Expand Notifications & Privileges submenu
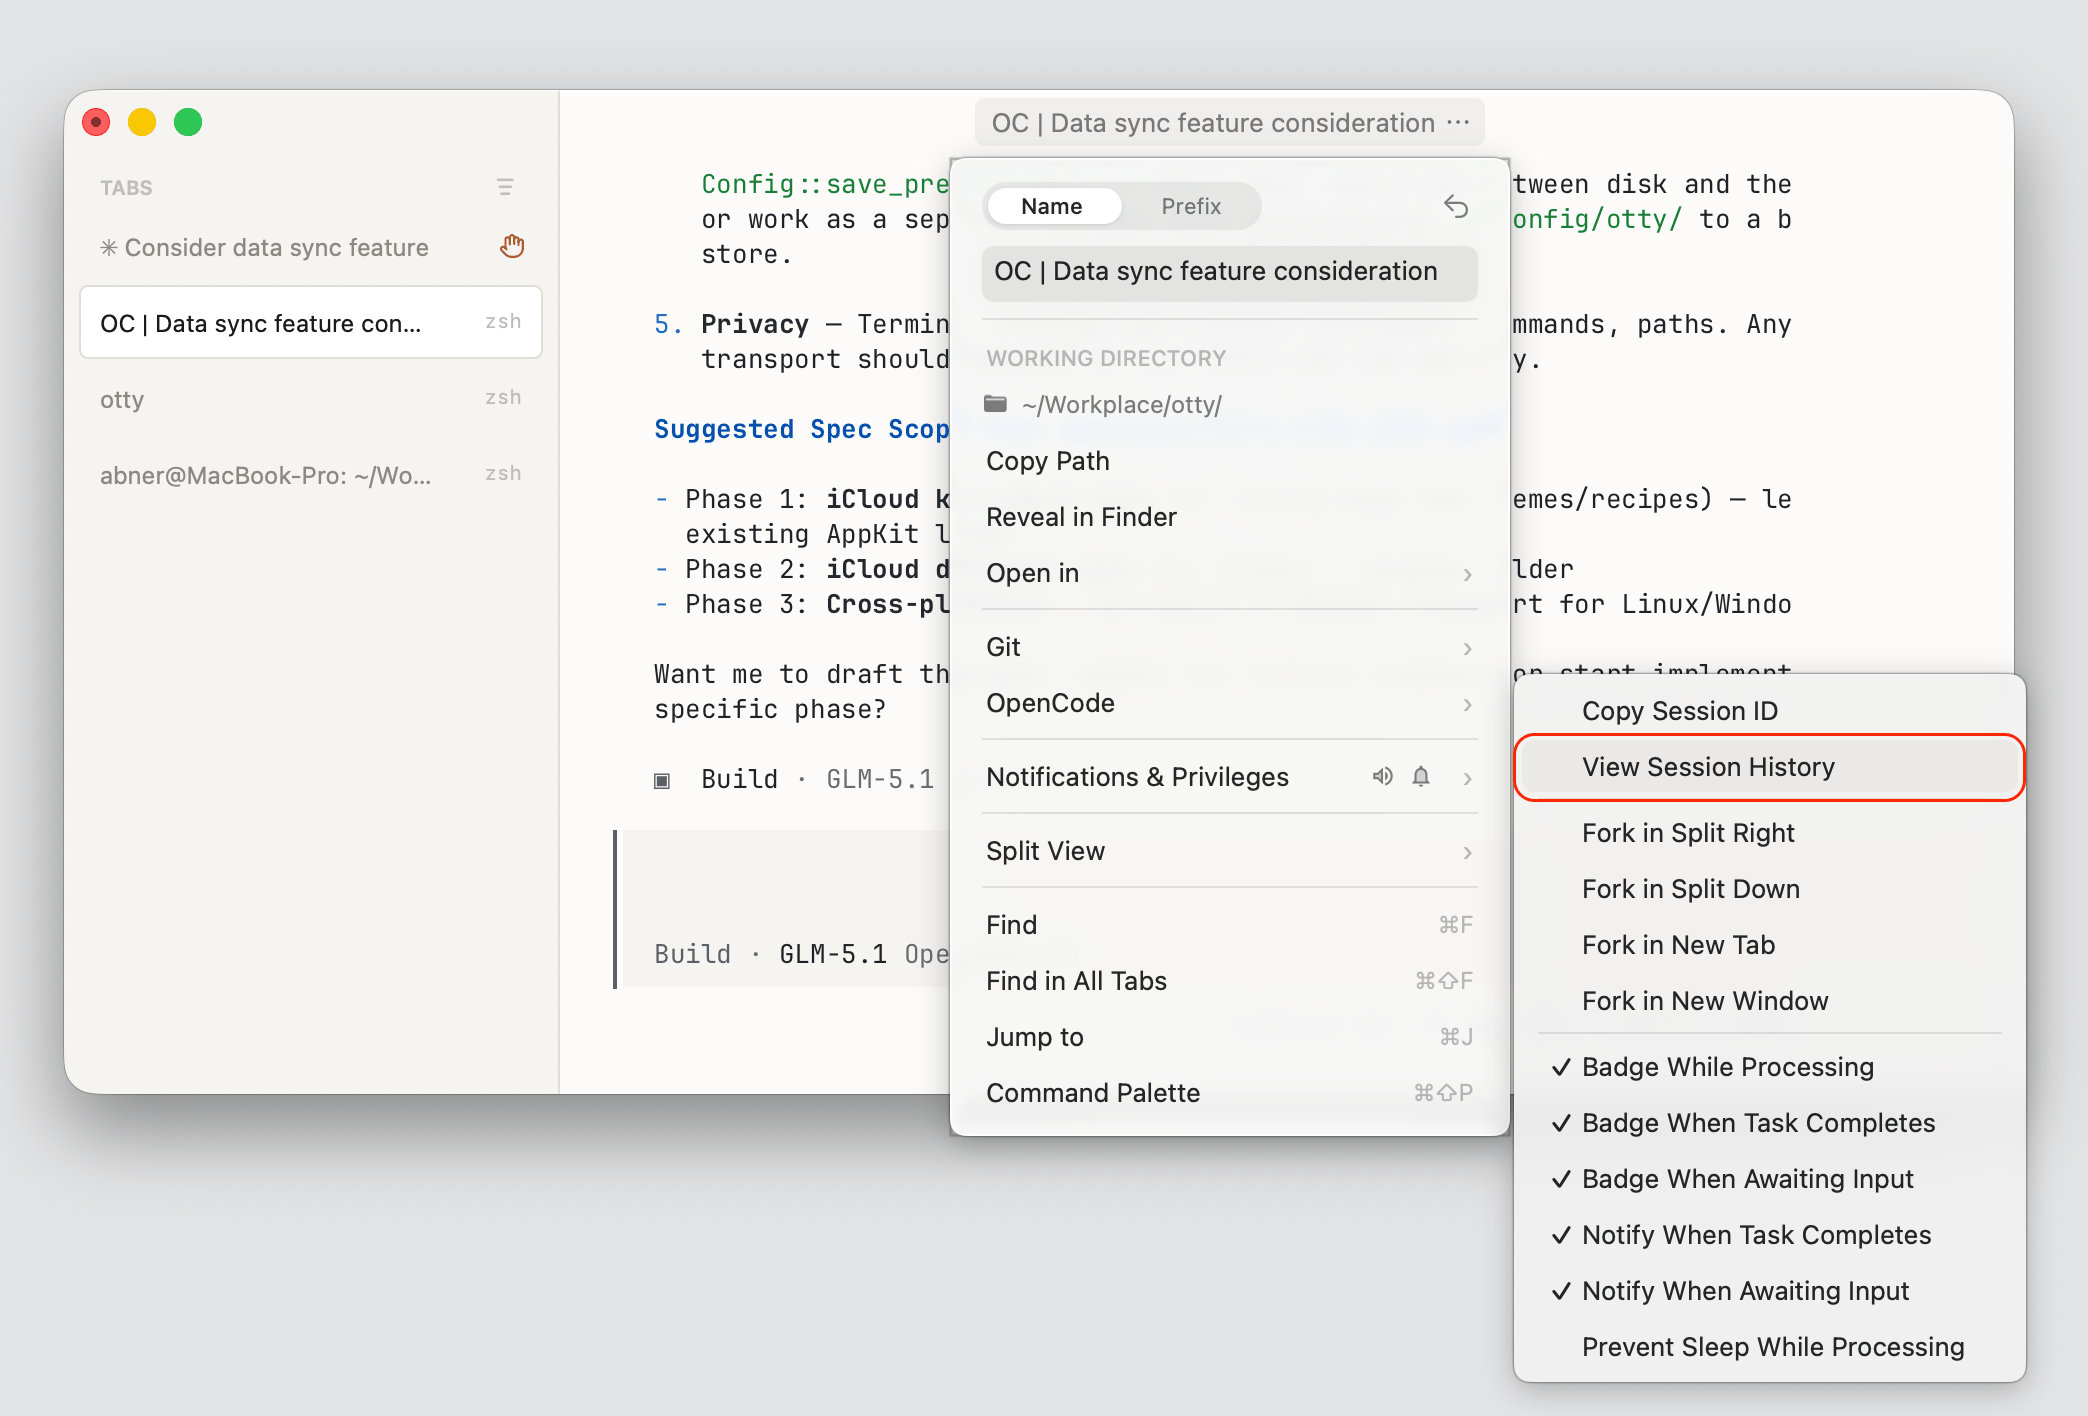This screenshot has height=1416, width=2088. tap(1229, 777)
